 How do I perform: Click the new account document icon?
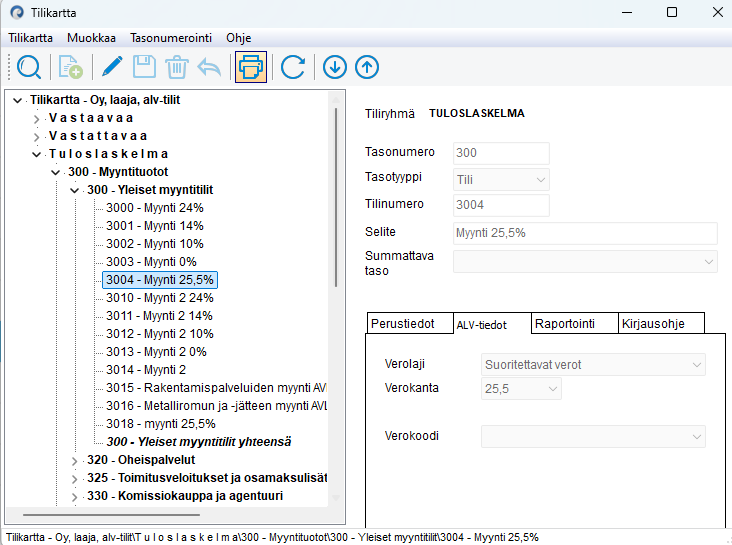point(70,67)
